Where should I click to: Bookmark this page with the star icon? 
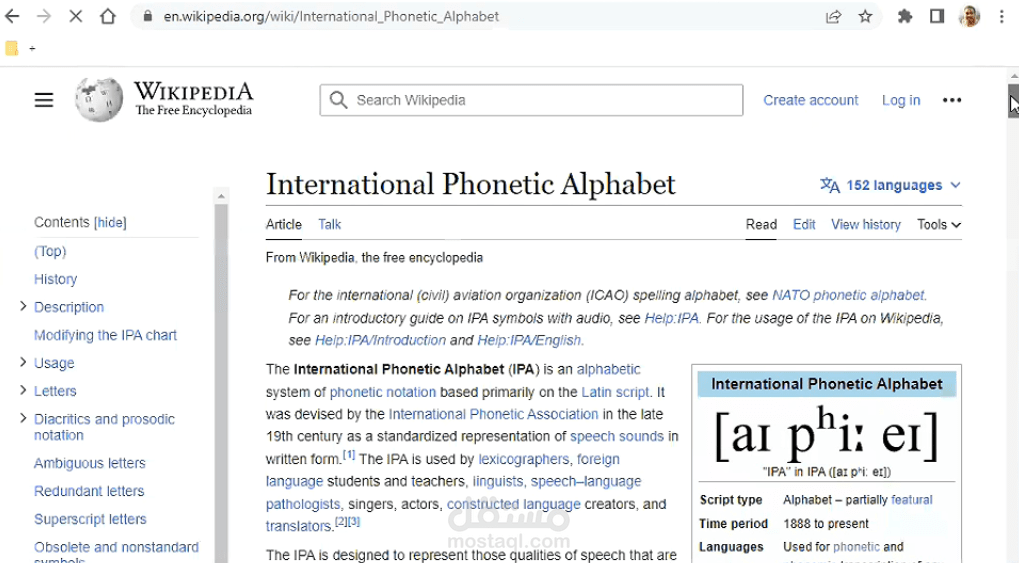[x=865, y=16]
